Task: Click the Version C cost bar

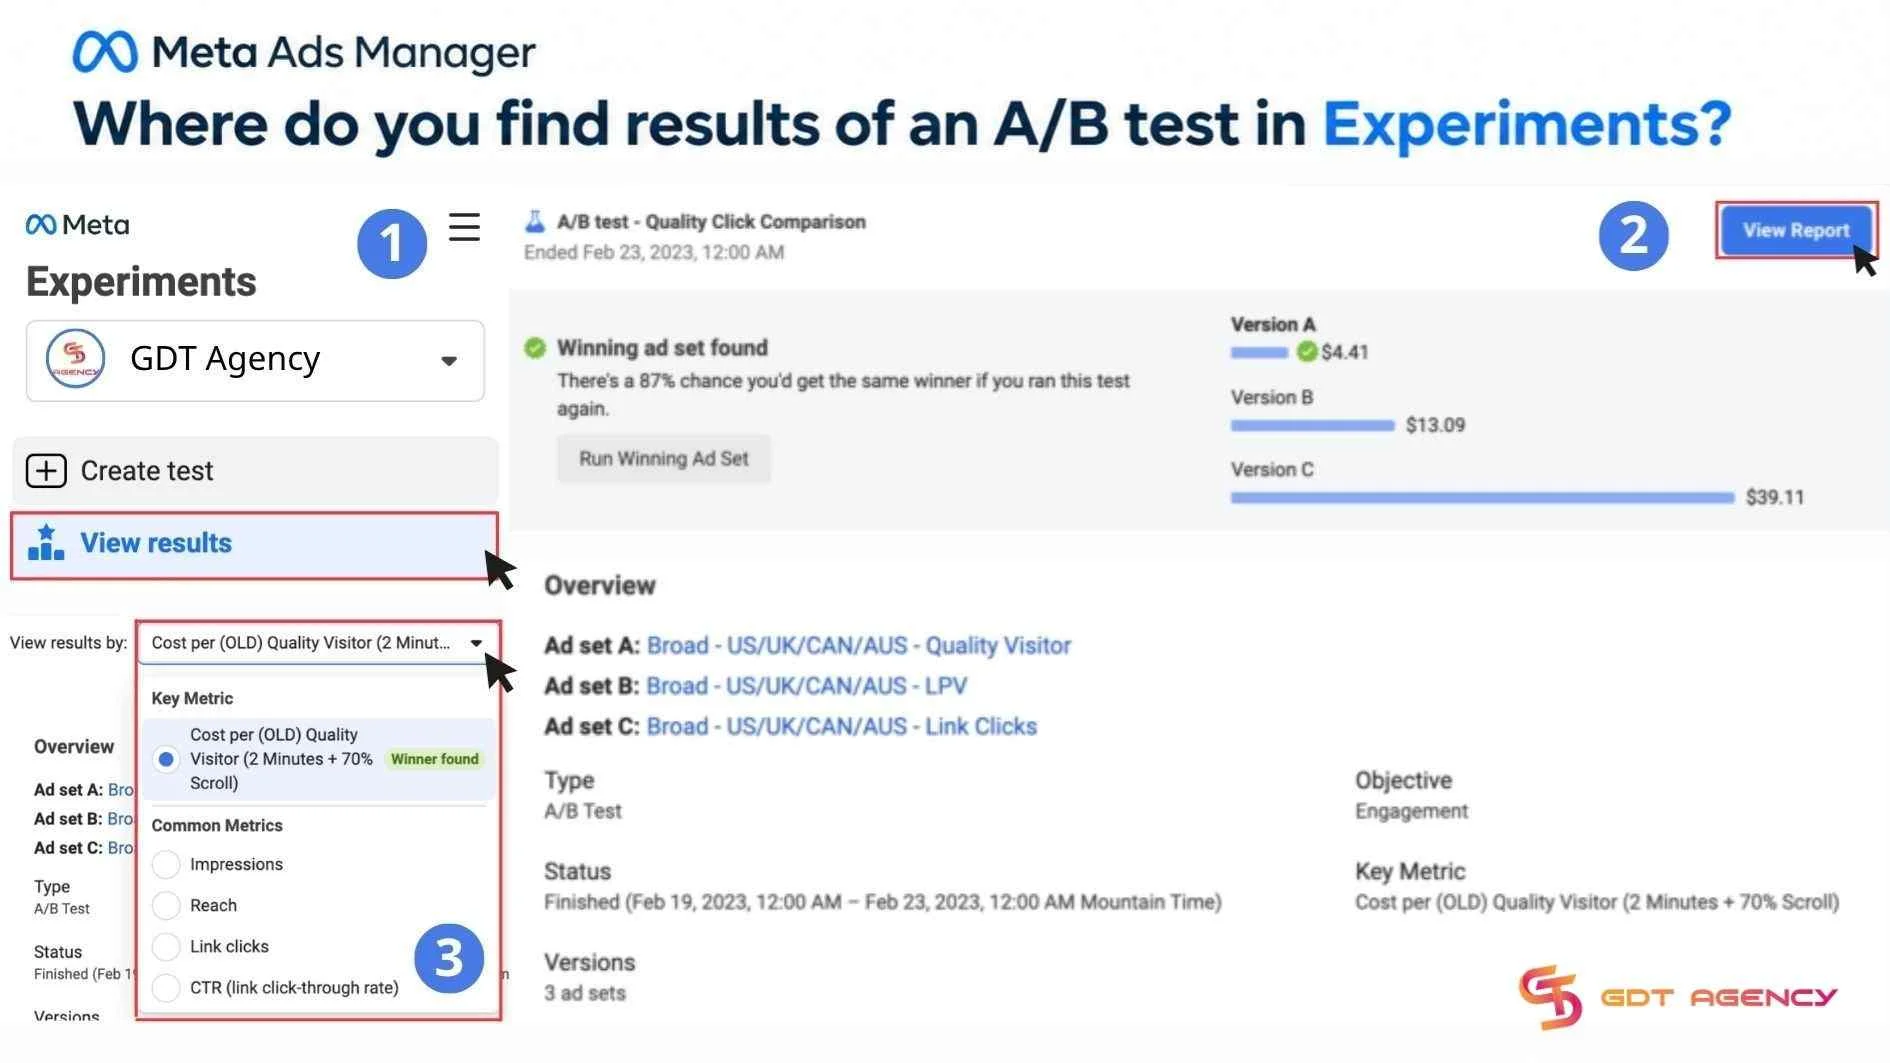Action: (1482, 497)
